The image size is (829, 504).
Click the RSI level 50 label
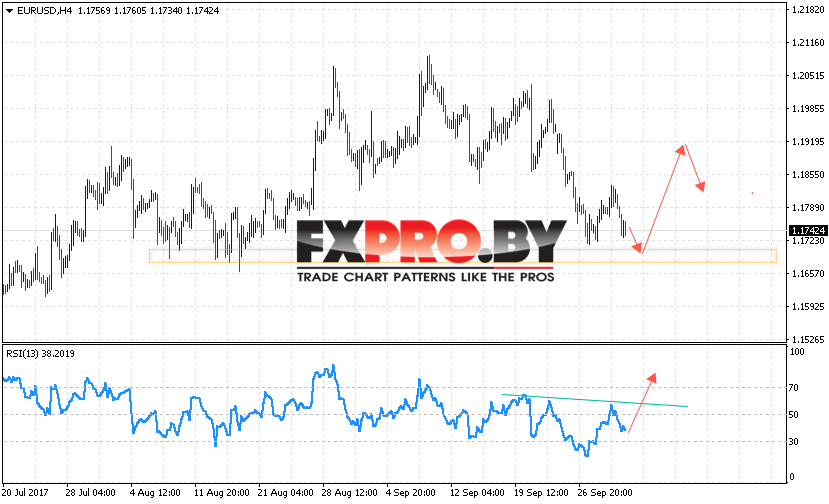click(794, 415)
